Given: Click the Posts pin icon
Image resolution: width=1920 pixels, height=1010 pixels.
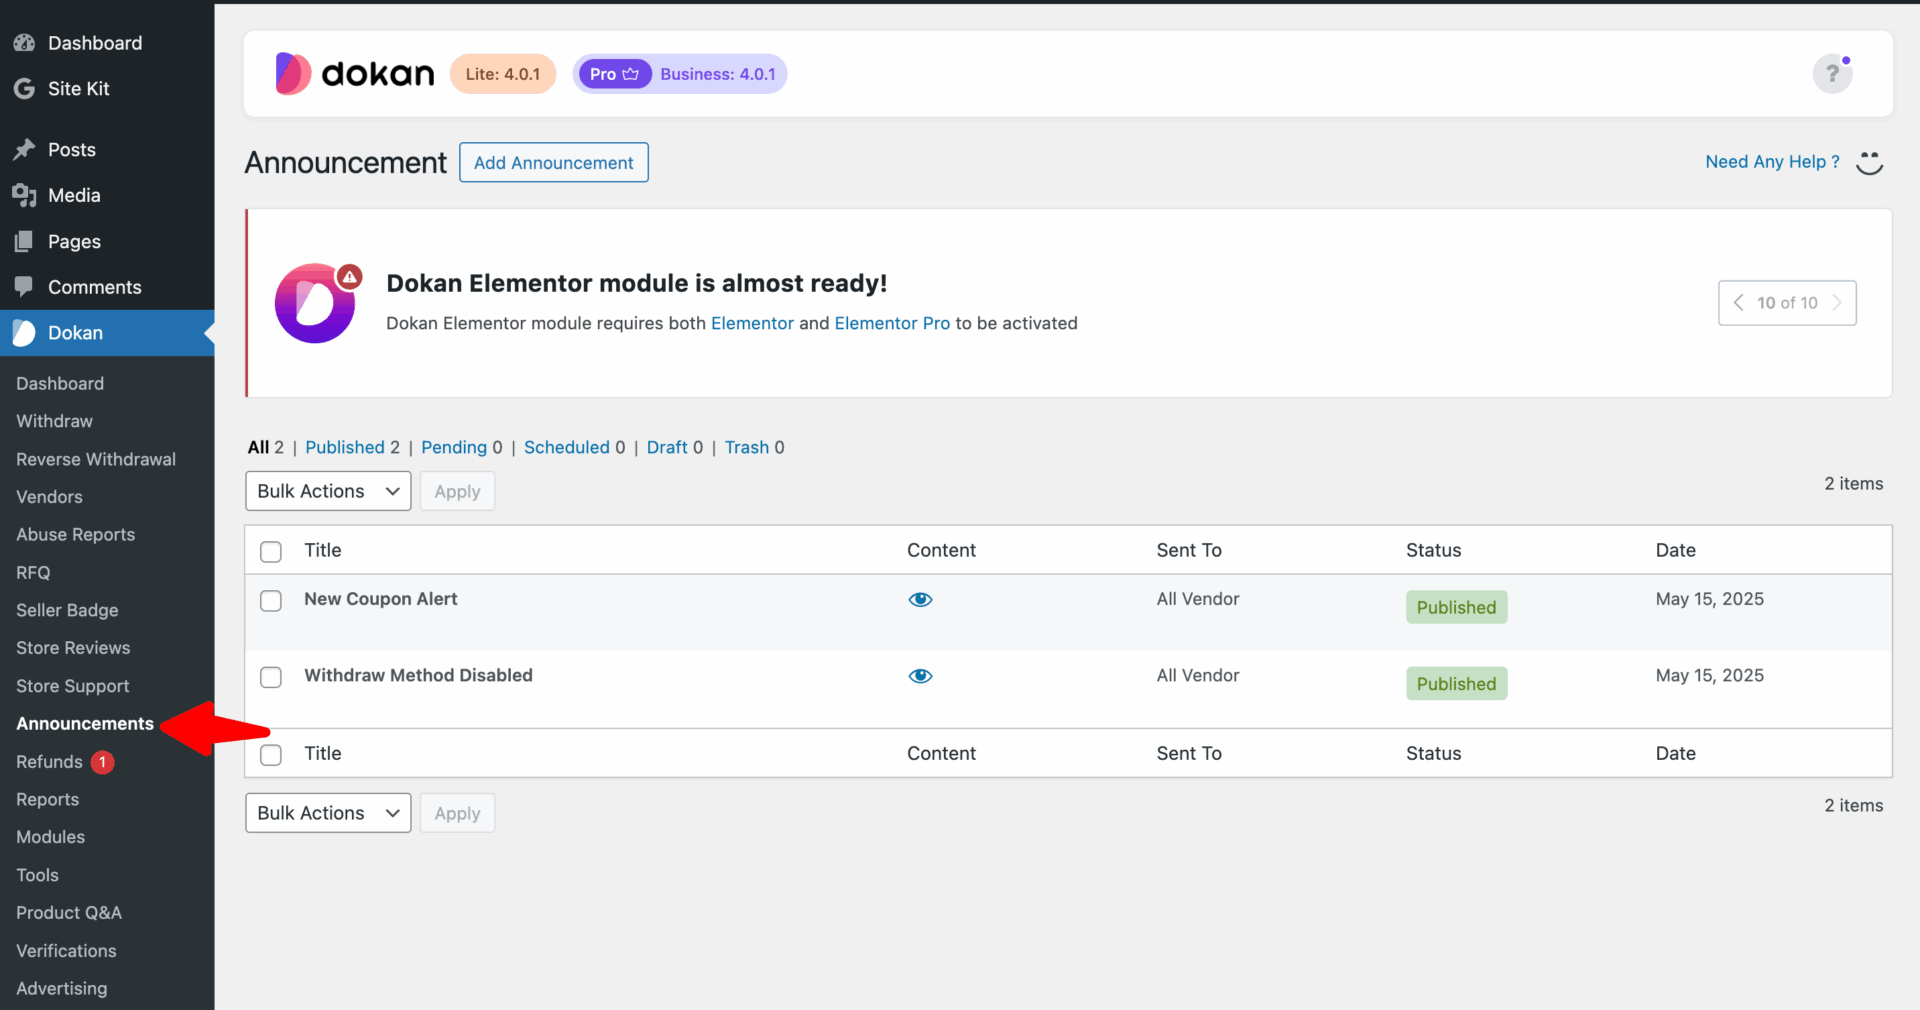Looking at the screenshot, I should tap(24, 150).
